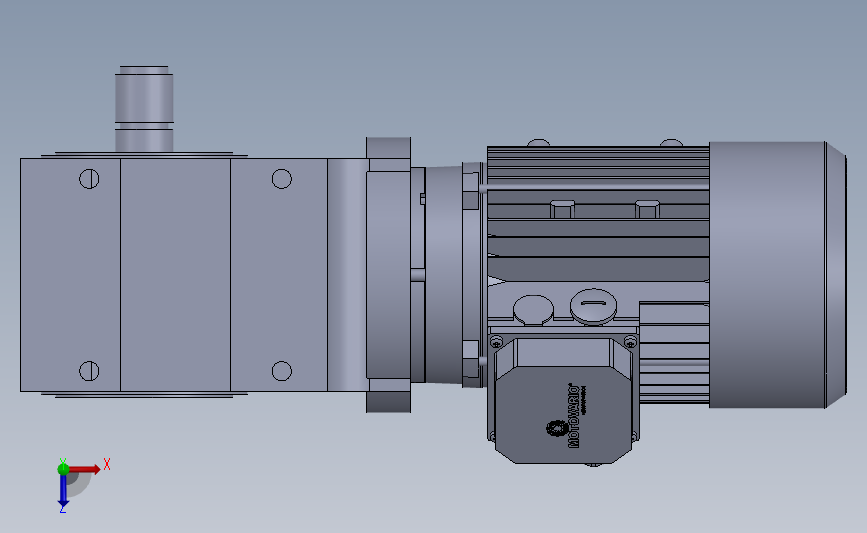Select the left lifting bump atop the motor
867x533 pixels.
[539, 143]
